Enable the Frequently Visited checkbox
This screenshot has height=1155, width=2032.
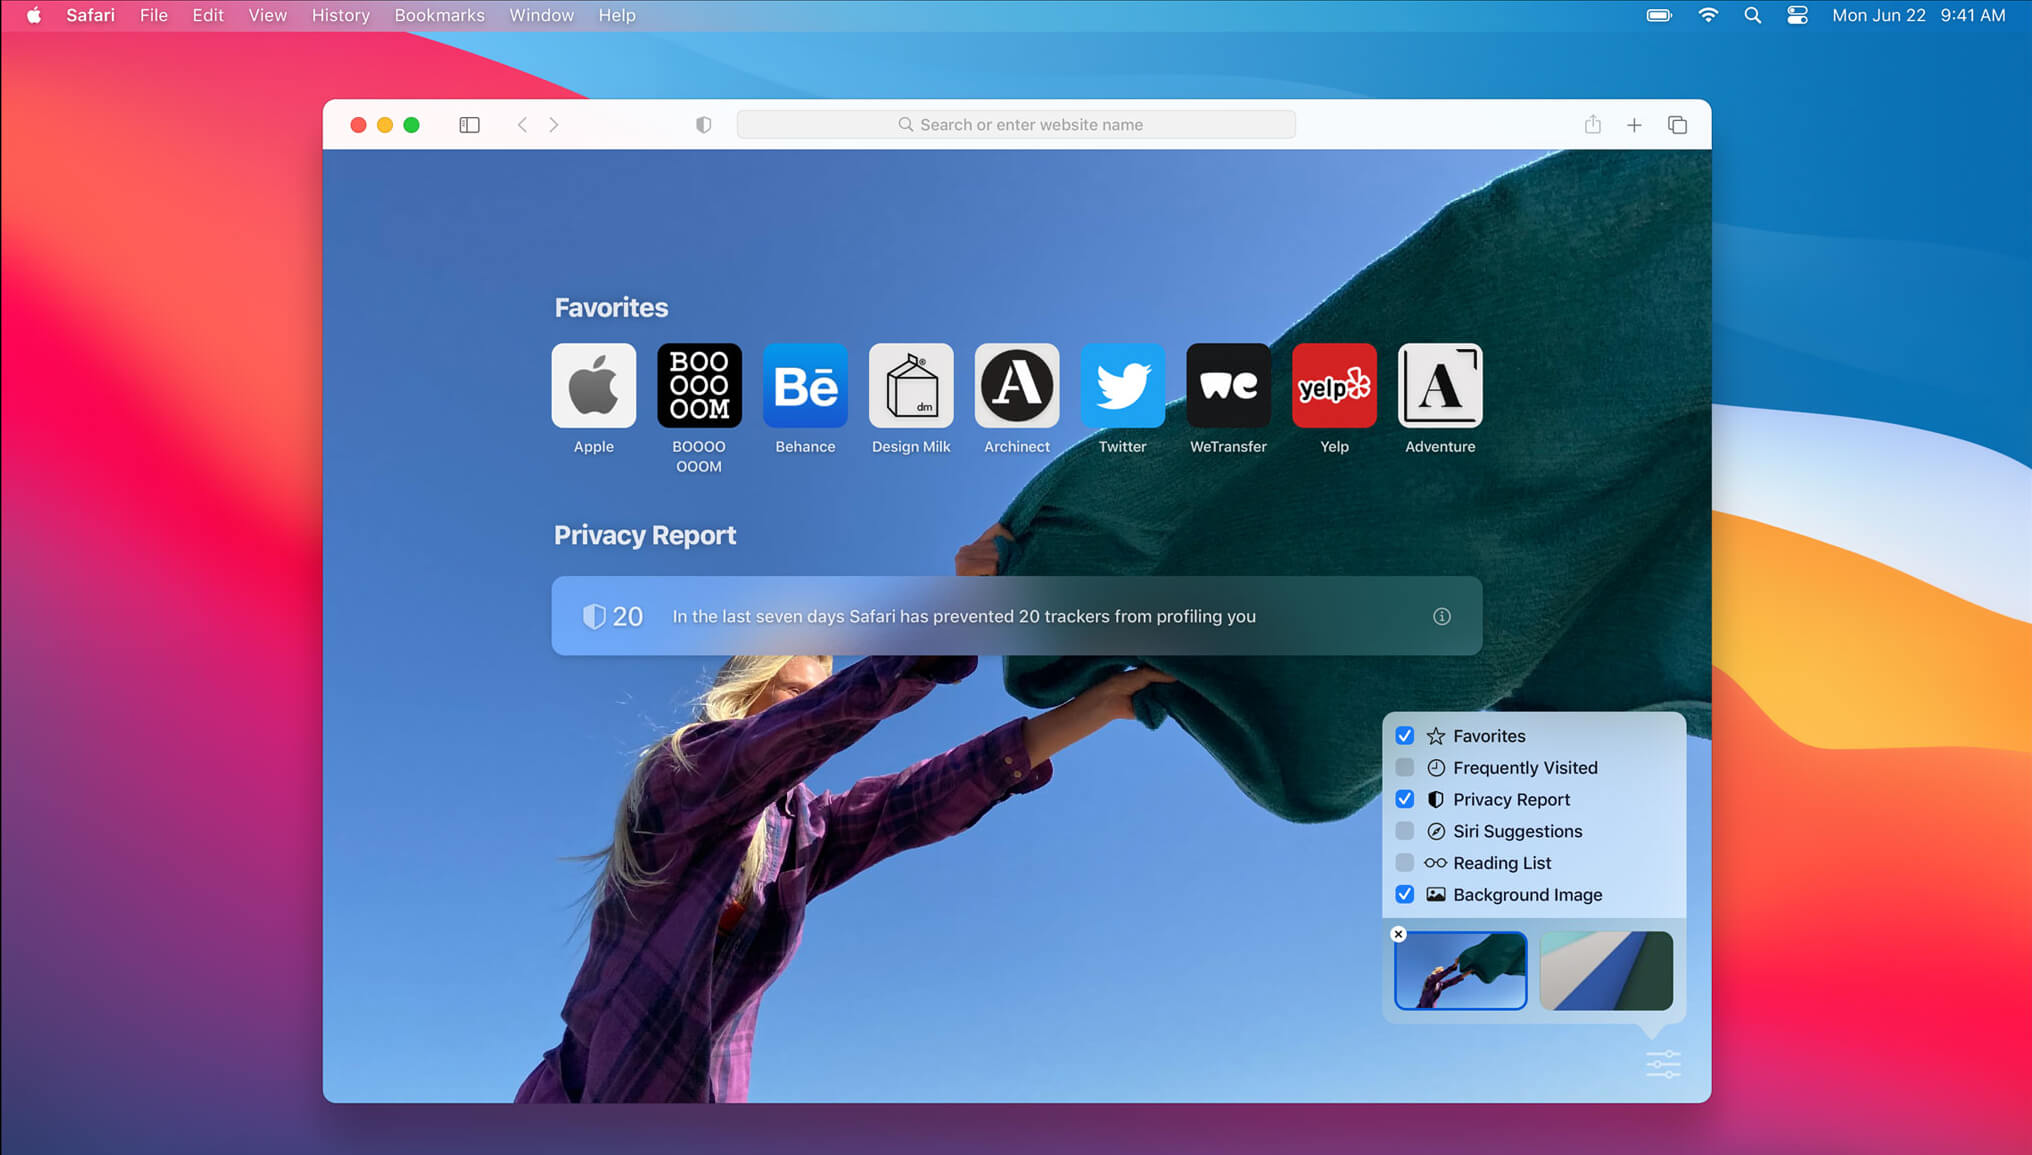click(1404, 768)
